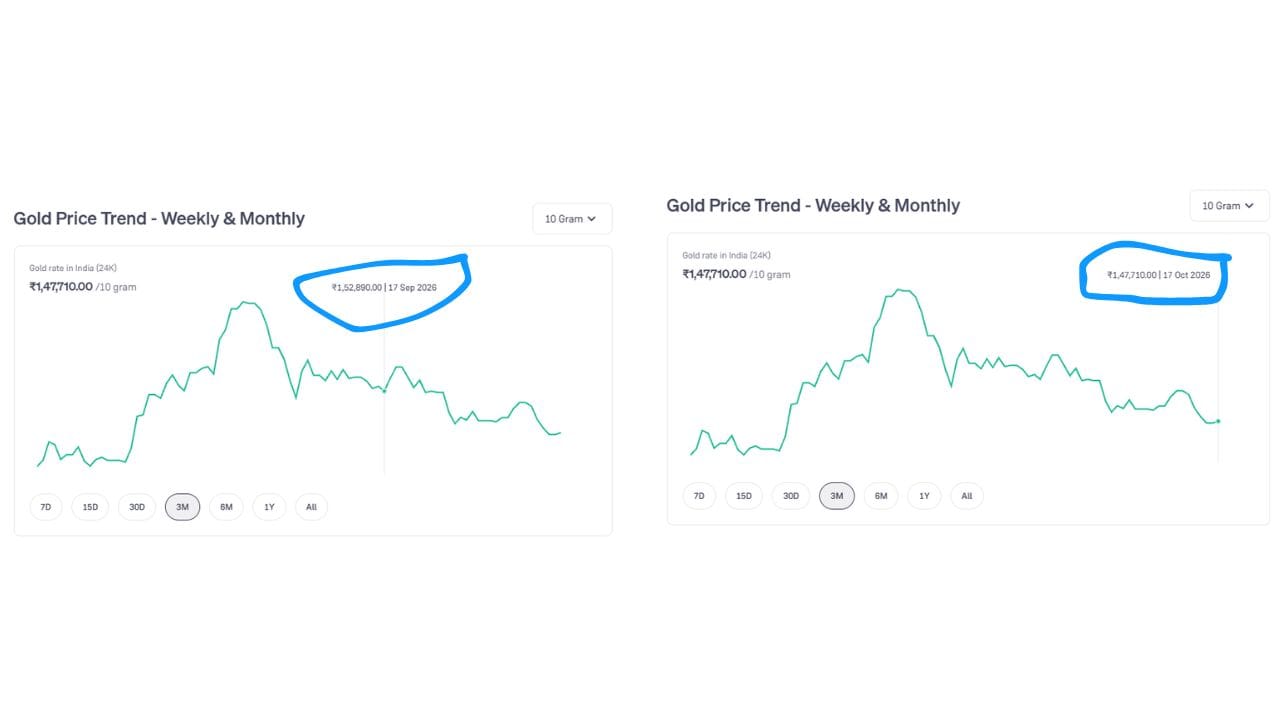Select 30D range on the 17 Sep chart
Viewport: 1280px width, 720px height.
click(137, 507)
